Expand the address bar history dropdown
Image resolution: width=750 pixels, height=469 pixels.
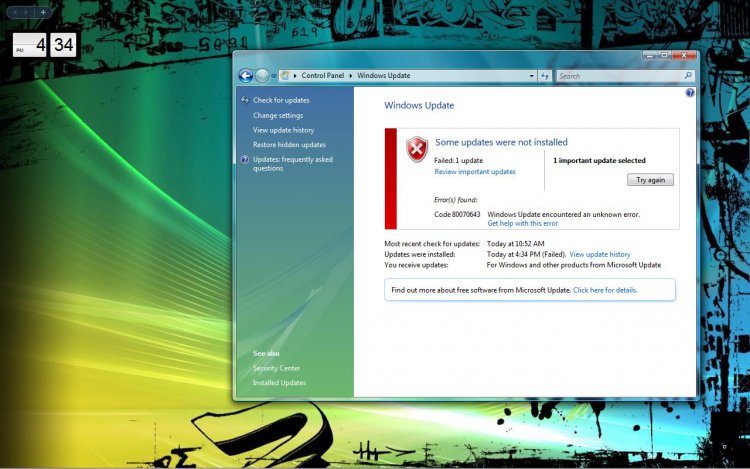click(x=531, y=76)
